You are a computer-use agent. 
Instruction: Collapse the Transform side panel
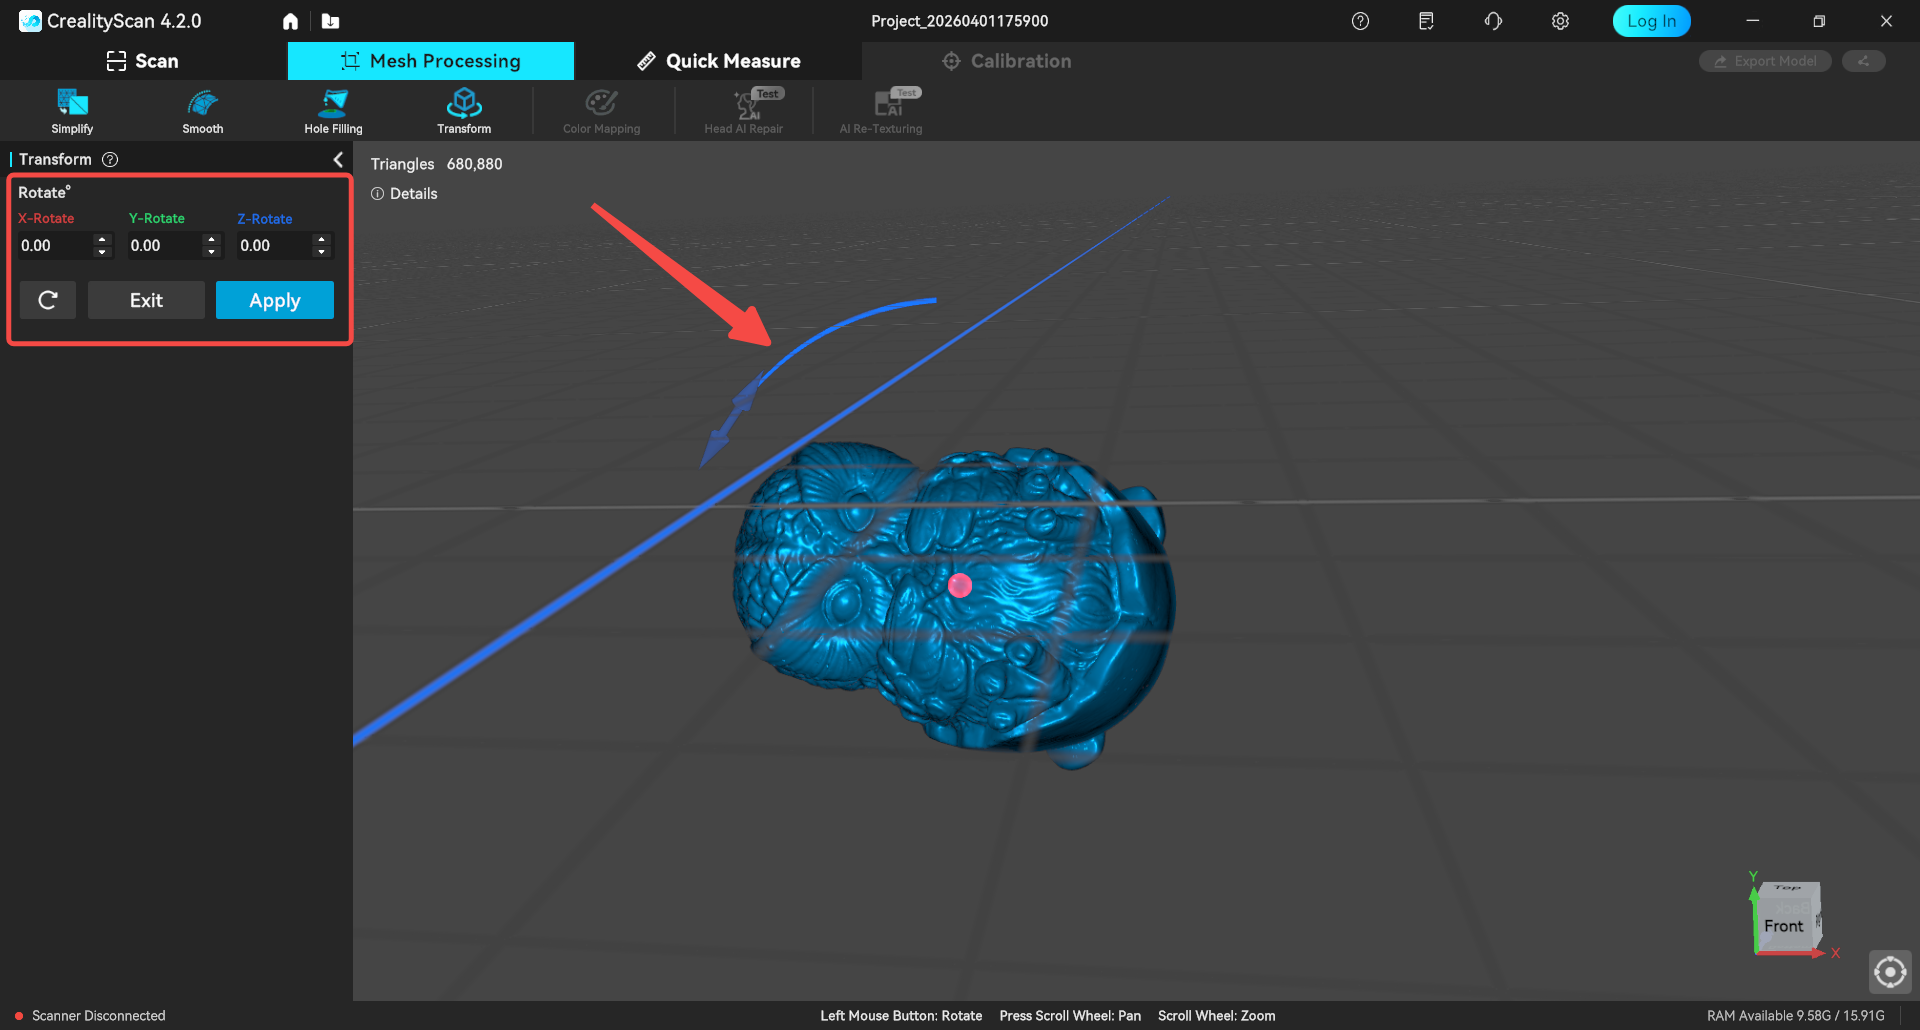pos(338,160)
